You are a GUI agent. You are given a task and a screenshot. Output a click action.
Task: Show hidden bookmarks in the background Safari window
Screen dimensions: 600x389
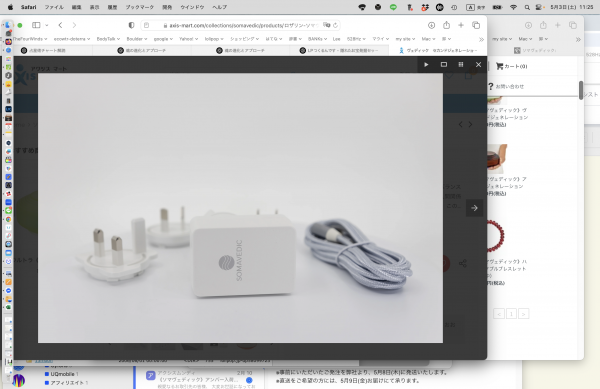pos(578,39)
